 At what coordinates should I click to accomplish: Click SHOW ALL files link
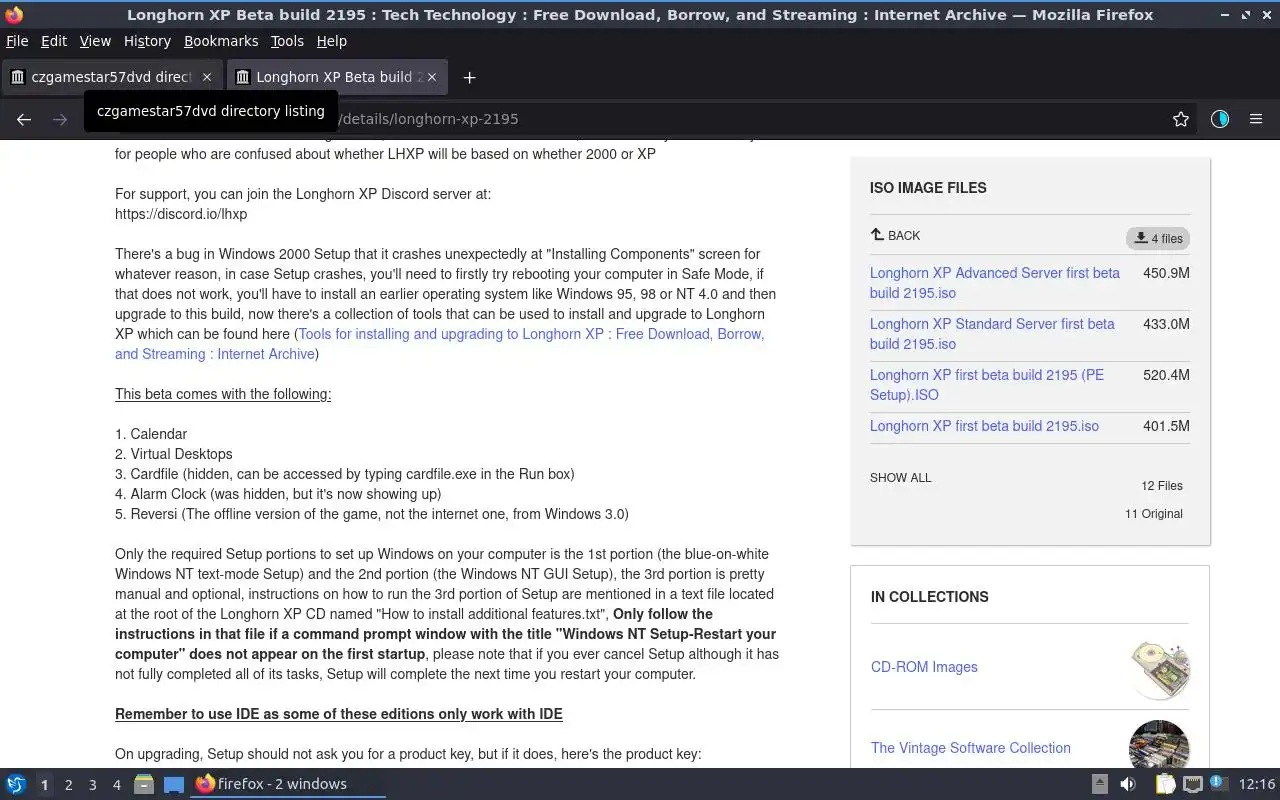tap(900, 478)
